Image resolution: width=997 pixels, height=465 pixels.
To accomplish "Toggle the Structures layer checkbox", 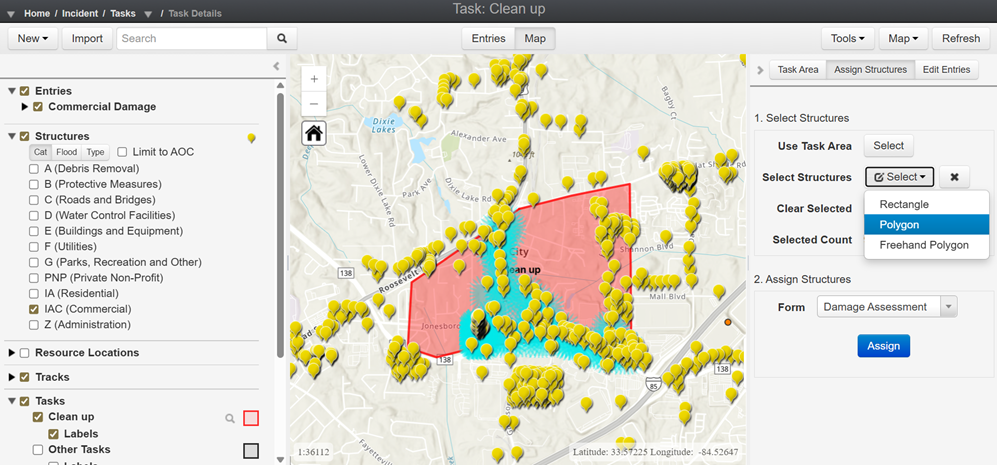I will [x=25, y=136].
